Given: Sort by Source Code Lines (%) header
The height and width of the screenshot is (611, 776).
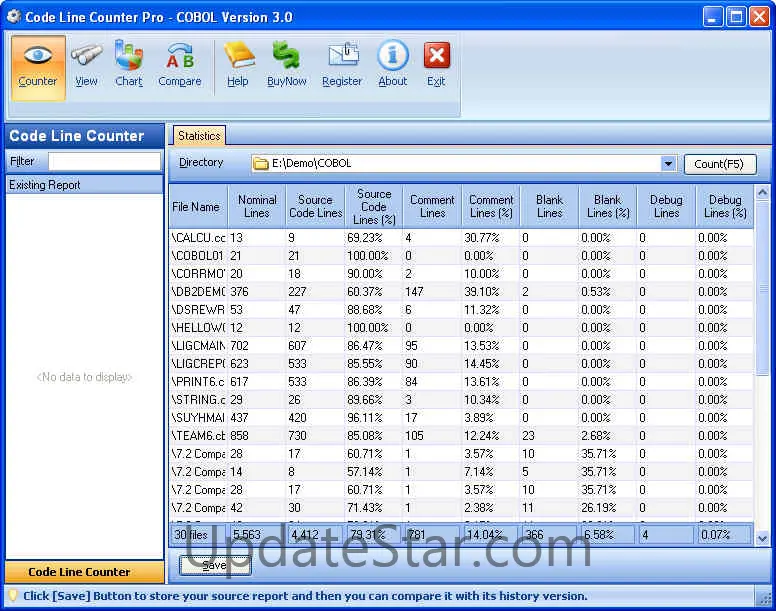Looking at the screenshot, I should point(374,206).
